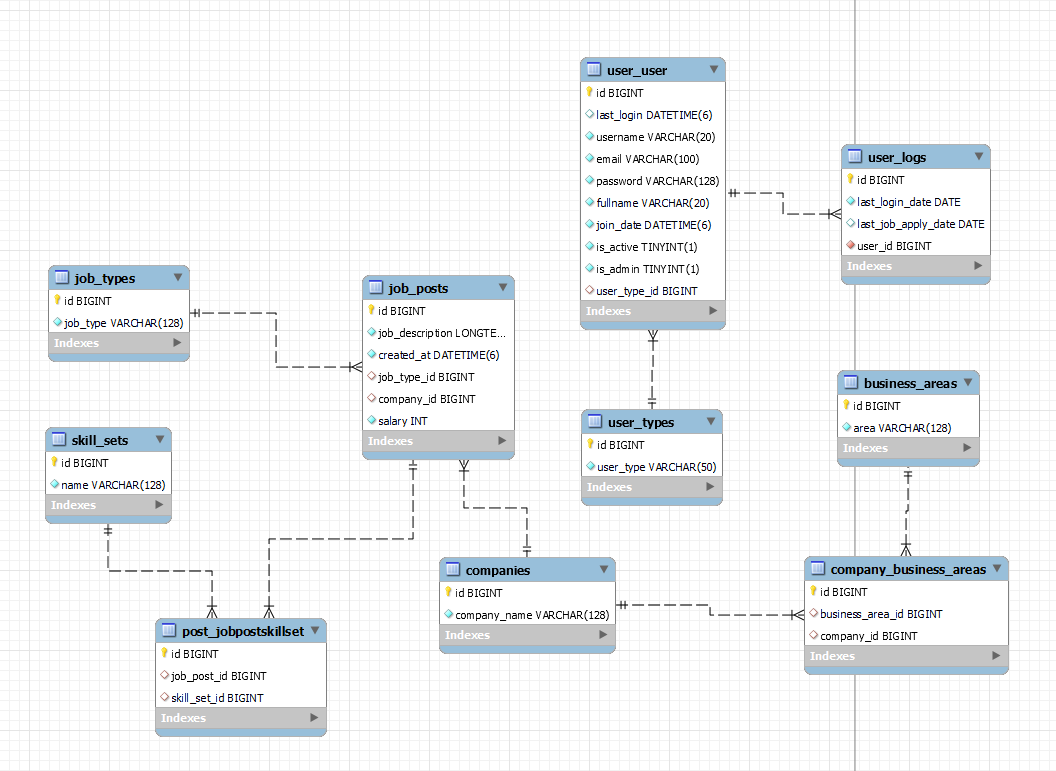Expand Indexes section of user_user table
Viewport: 1056px width, 771px height.
click(713, 310)
